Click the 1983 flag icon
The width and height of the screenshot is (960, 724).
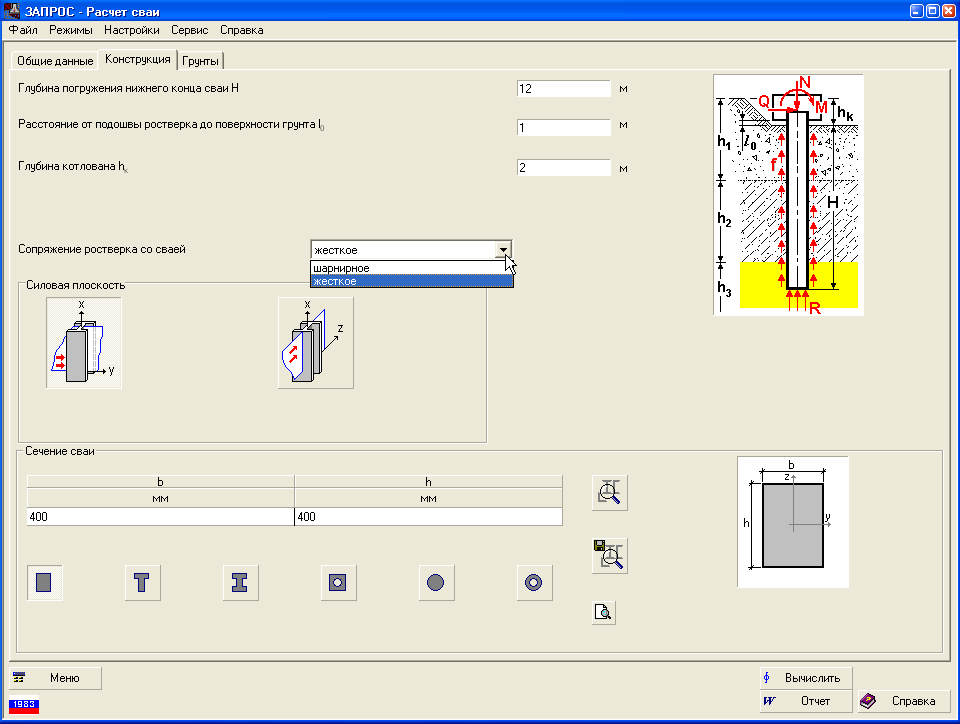(x=24, y=706)
